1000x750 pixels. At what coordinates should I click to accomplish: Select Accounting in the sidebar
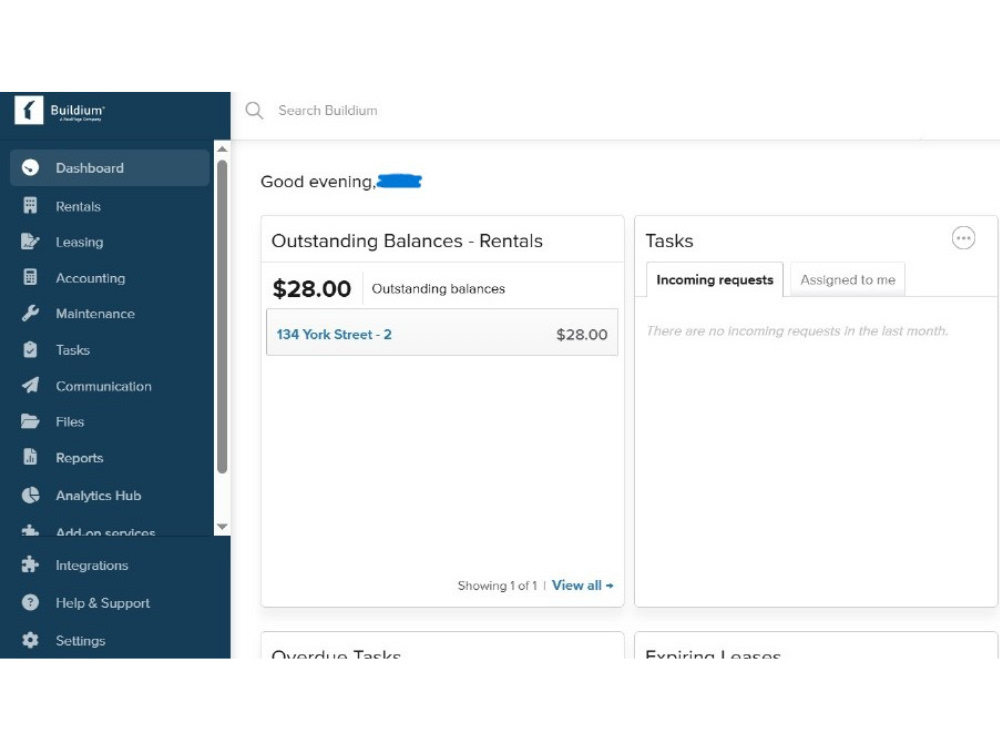[90, 278]
